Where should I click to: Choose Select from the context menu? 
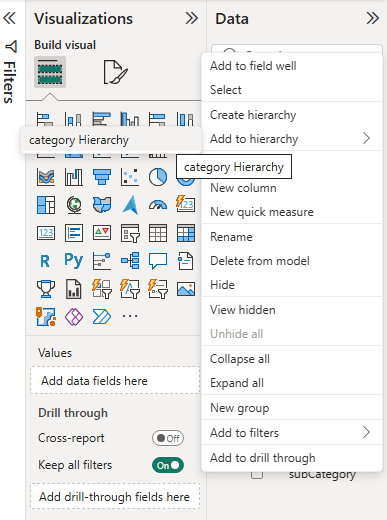point(292,90)
